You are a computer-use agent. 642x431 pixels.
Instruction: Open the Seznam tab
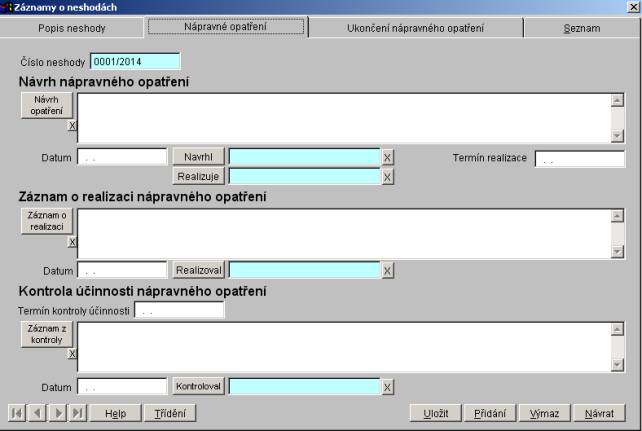click(x=581, y=28)
